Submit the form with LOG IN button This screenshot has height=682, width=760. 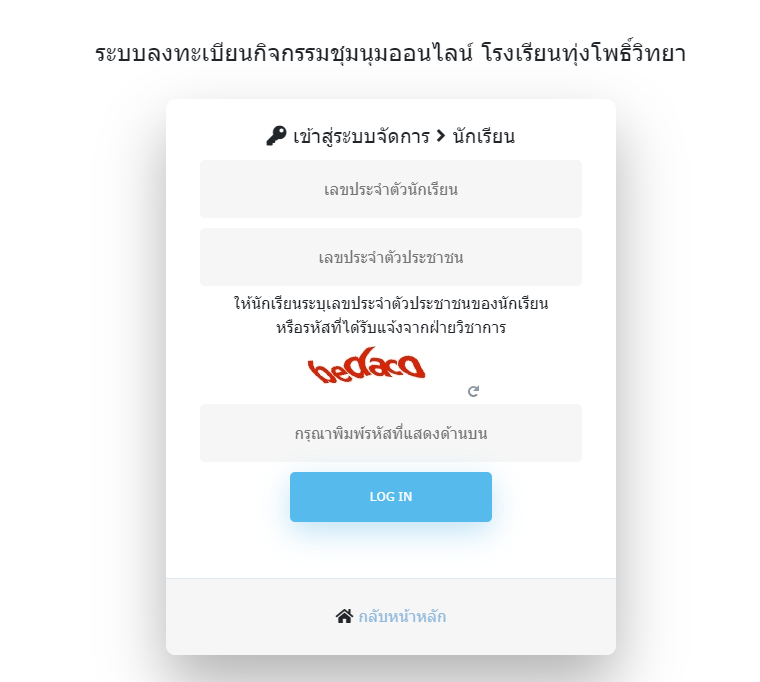[x=391, y=497]
